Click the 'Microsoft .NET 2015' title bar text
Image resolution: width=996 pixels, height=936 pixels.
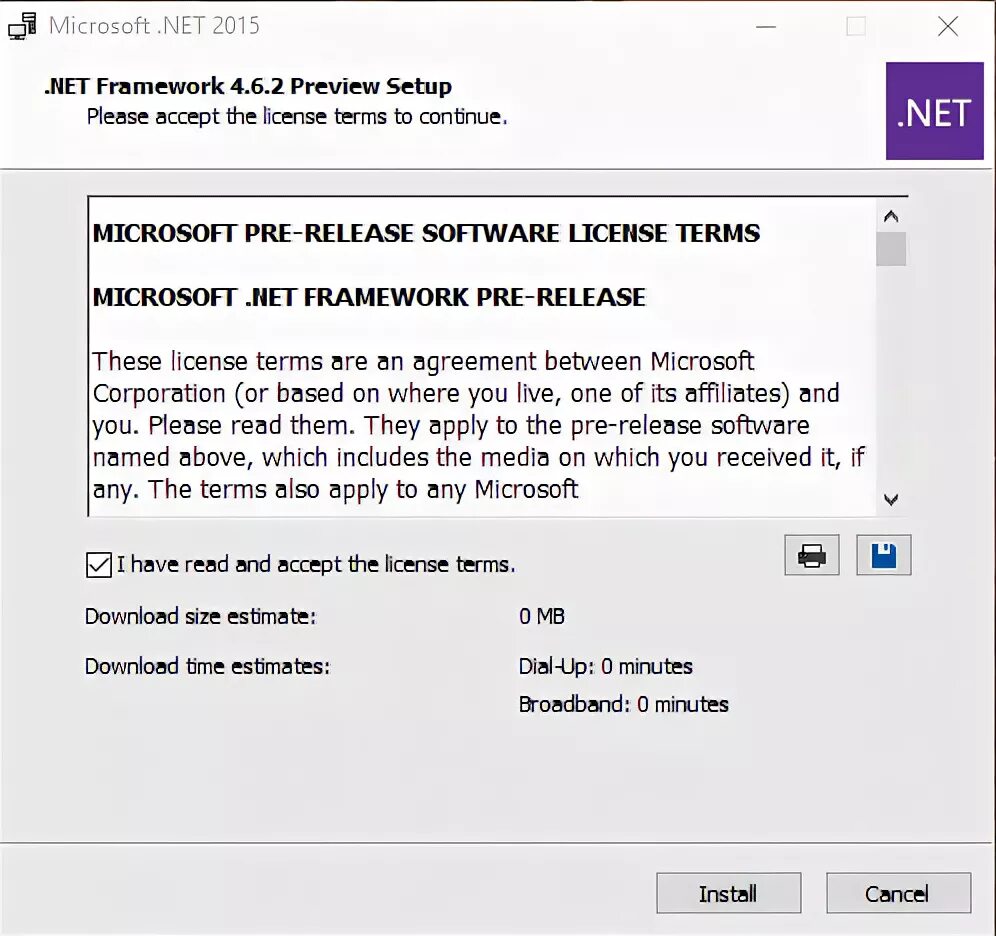(154, 26)
